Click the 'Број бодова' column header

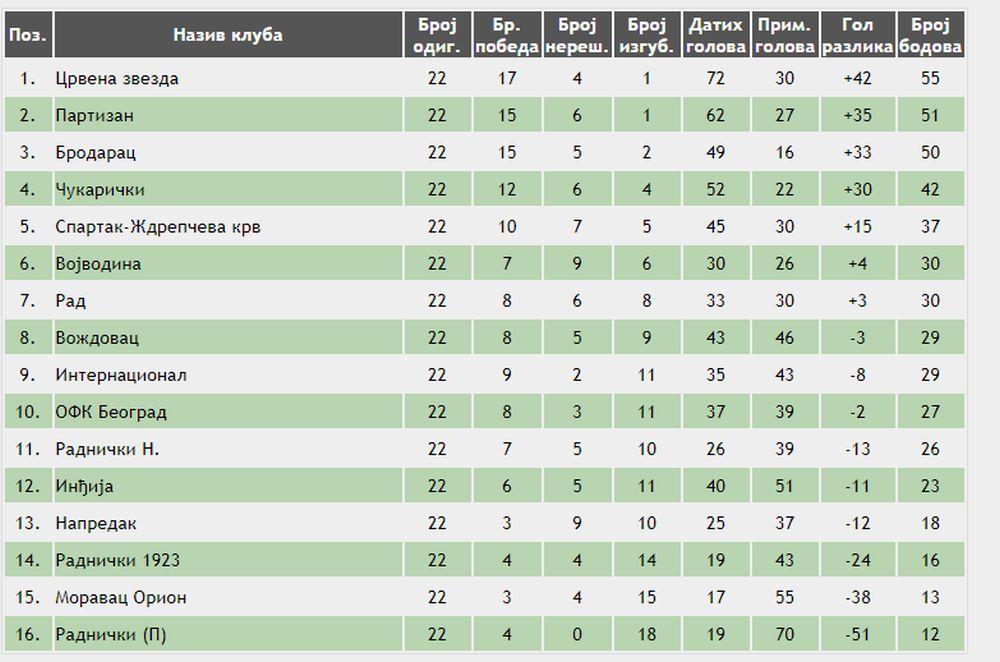tap(931, 35)
